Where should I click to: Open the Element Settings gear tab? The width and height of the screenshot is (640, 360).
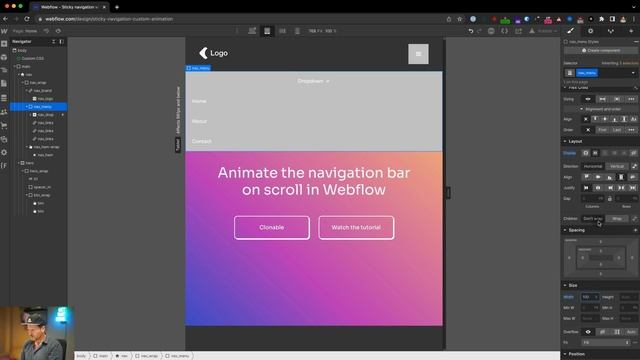(590, 31)
